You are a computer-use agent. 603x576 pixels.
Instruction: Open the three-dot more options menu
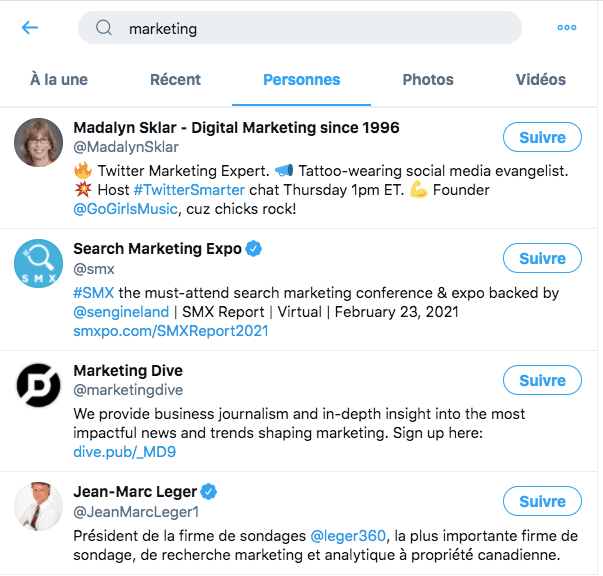[567, 28]
